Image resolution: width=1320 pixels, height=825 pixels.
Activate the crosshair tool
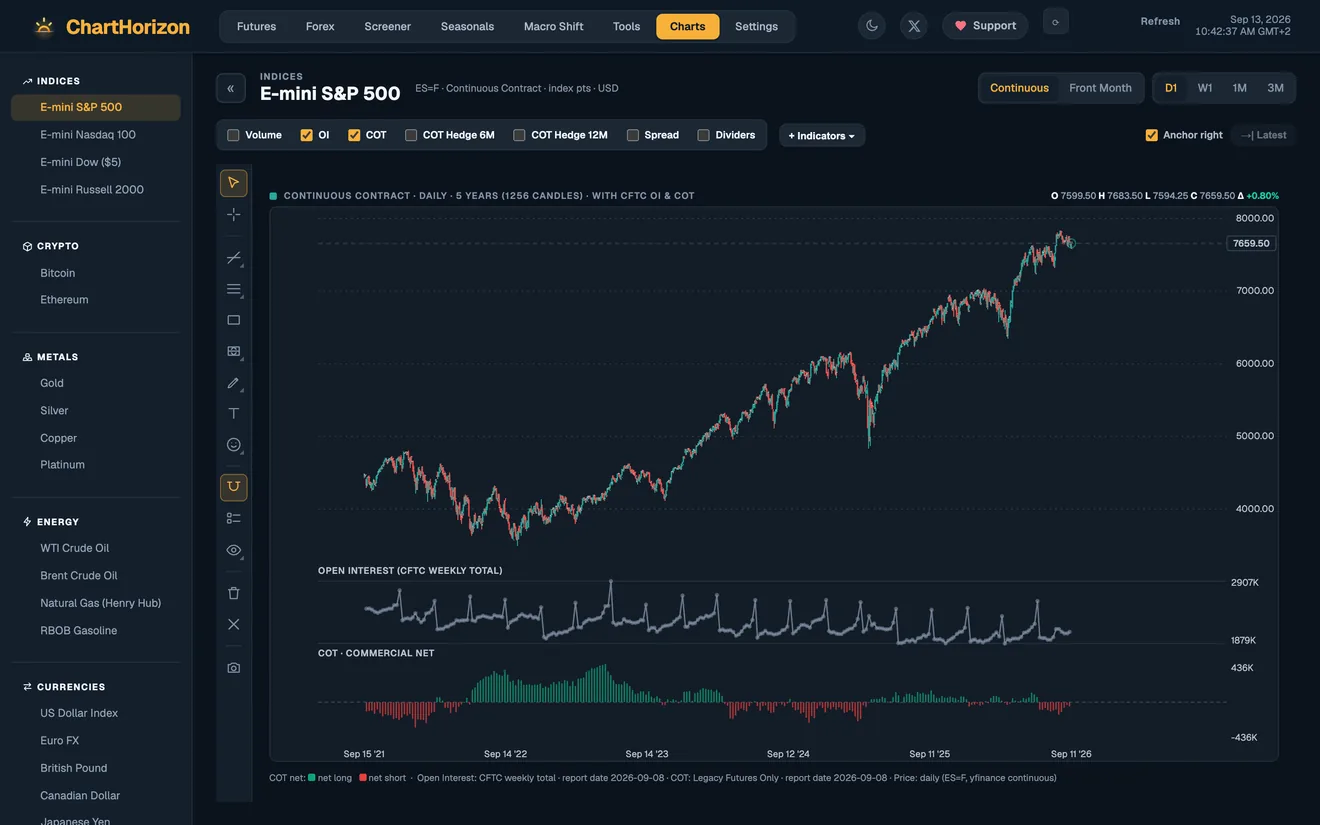233,215
